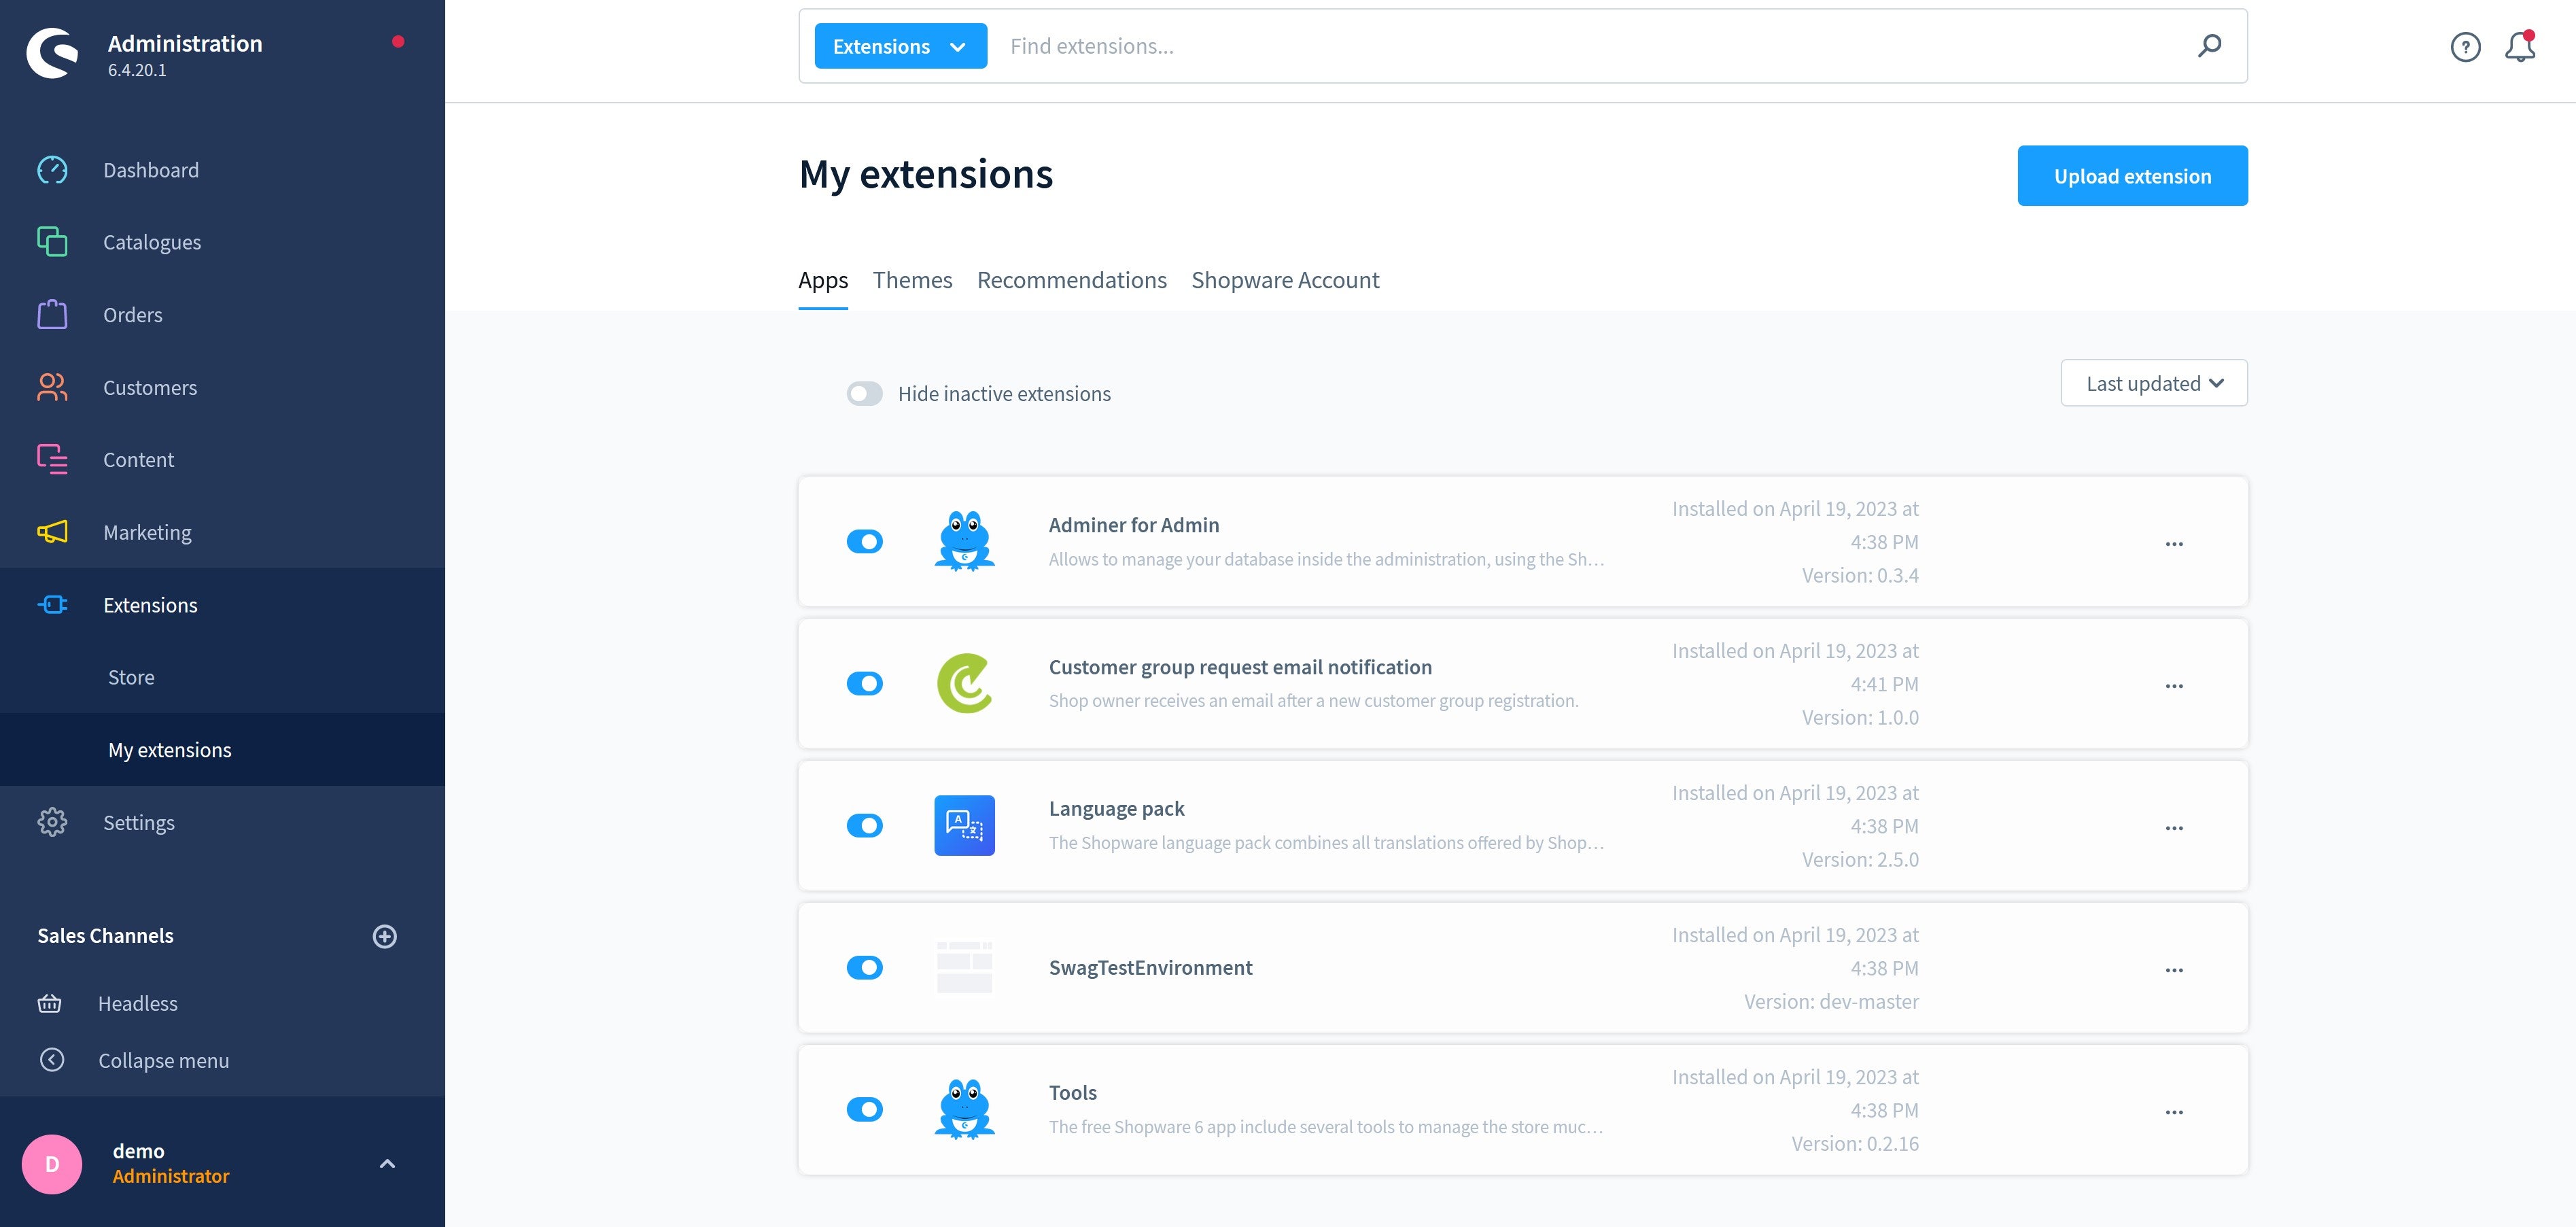Image resolution: width=2576 pixels, height=1227 pixels.
Task: Click the Content sidebar icon
Action: 51,458
